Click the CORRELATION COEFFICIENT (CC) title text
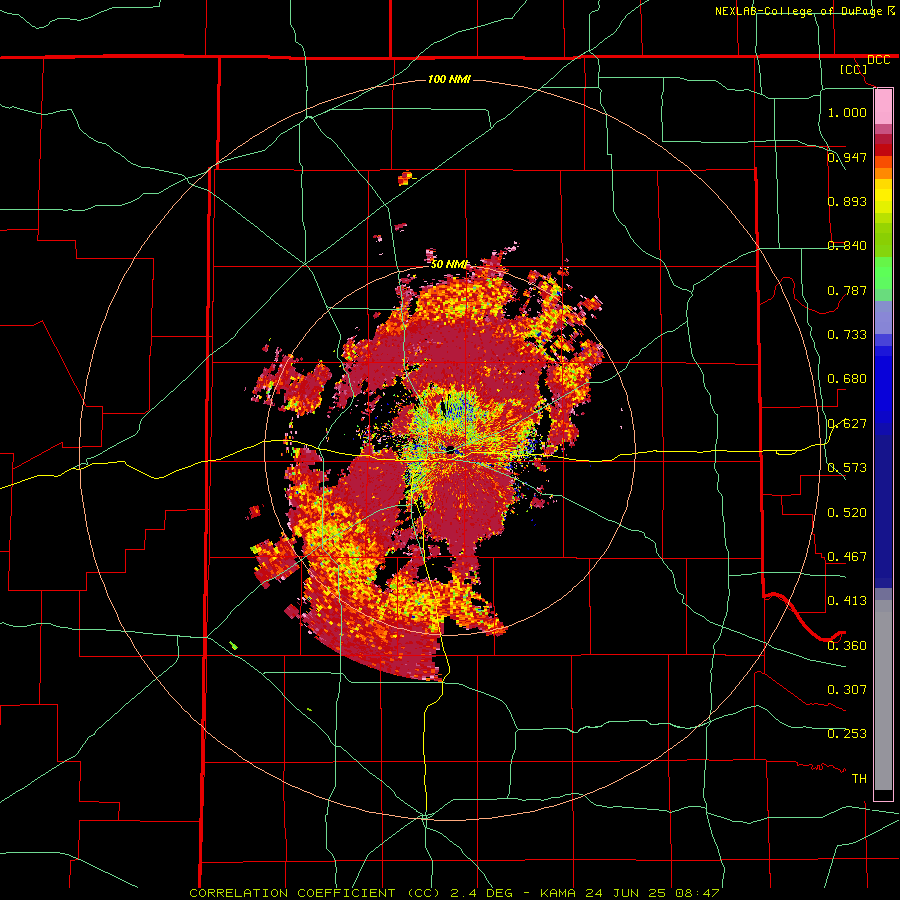Image resolution: width=900 pixels, height=900 pixels. click(315, 893)
